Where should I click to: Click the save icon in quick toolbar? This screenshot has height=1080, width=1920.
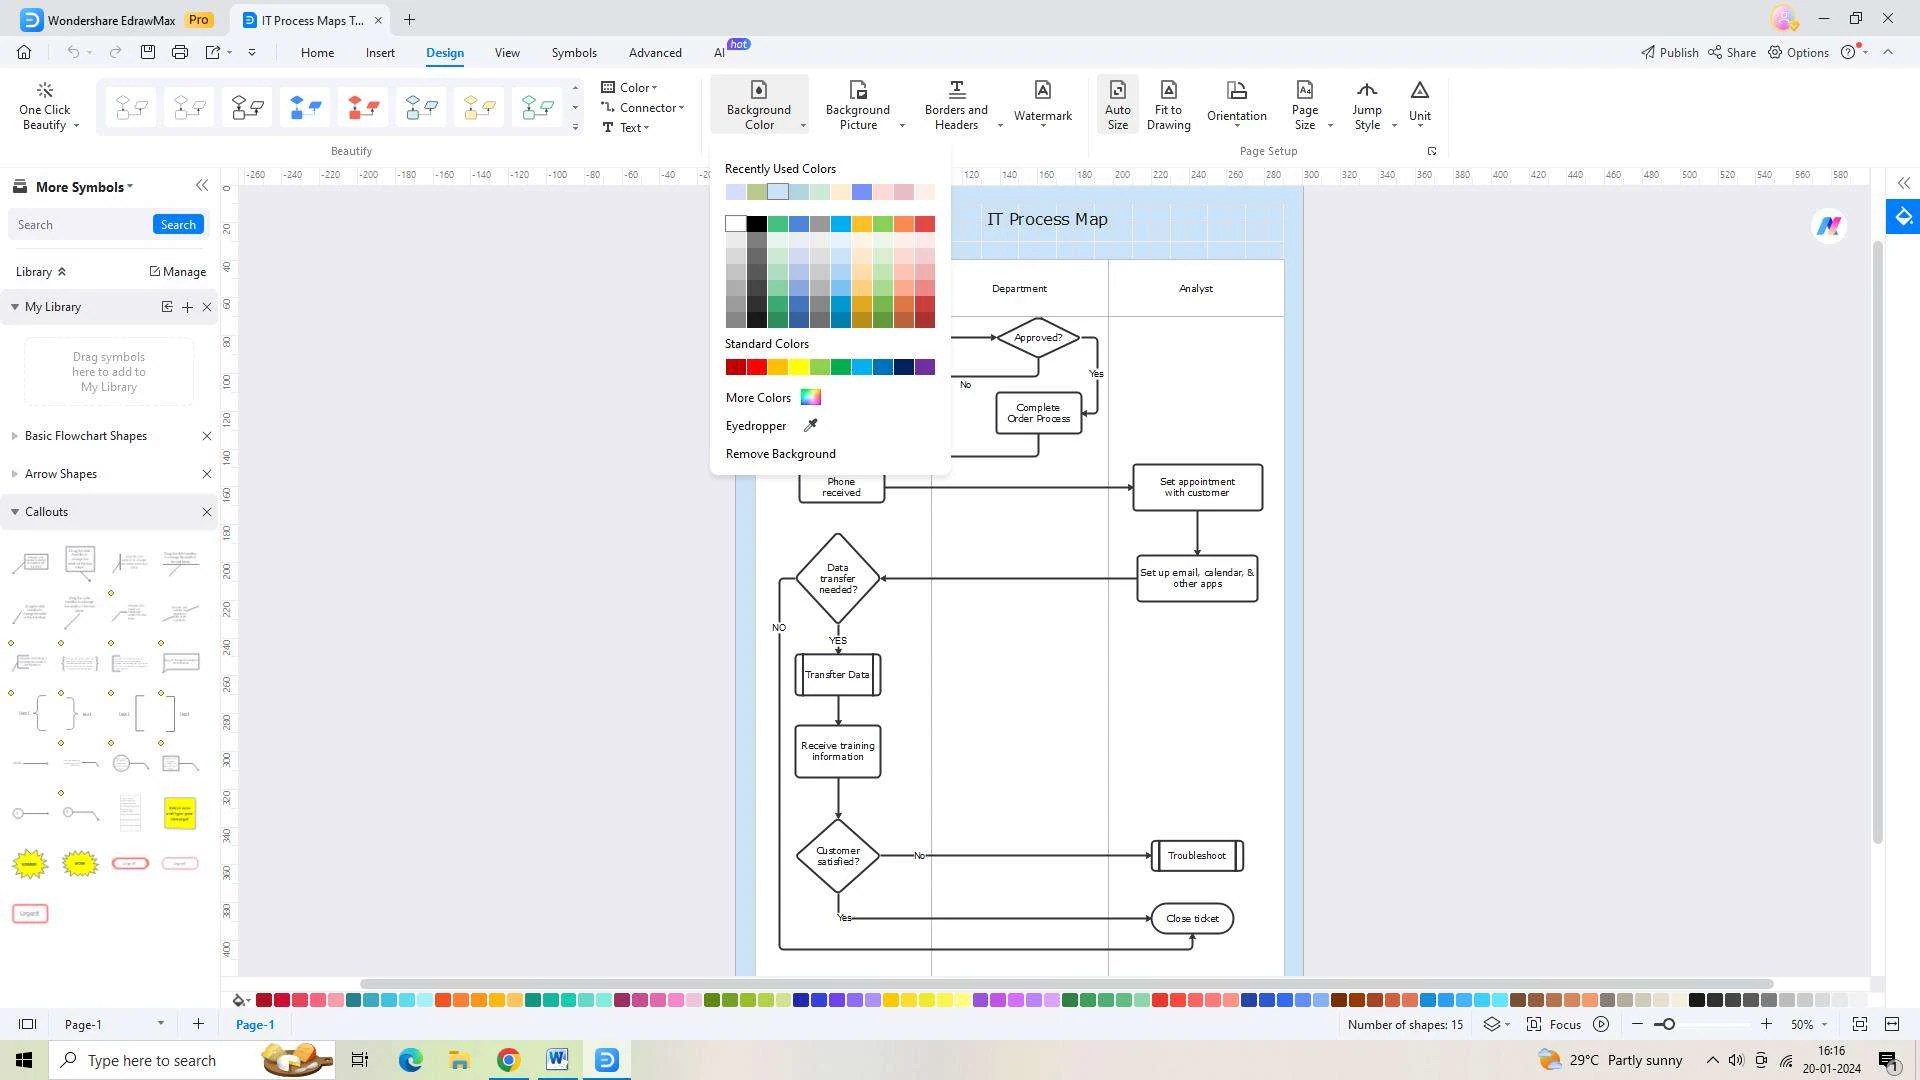pyautogui.click(x=148, y=52)
